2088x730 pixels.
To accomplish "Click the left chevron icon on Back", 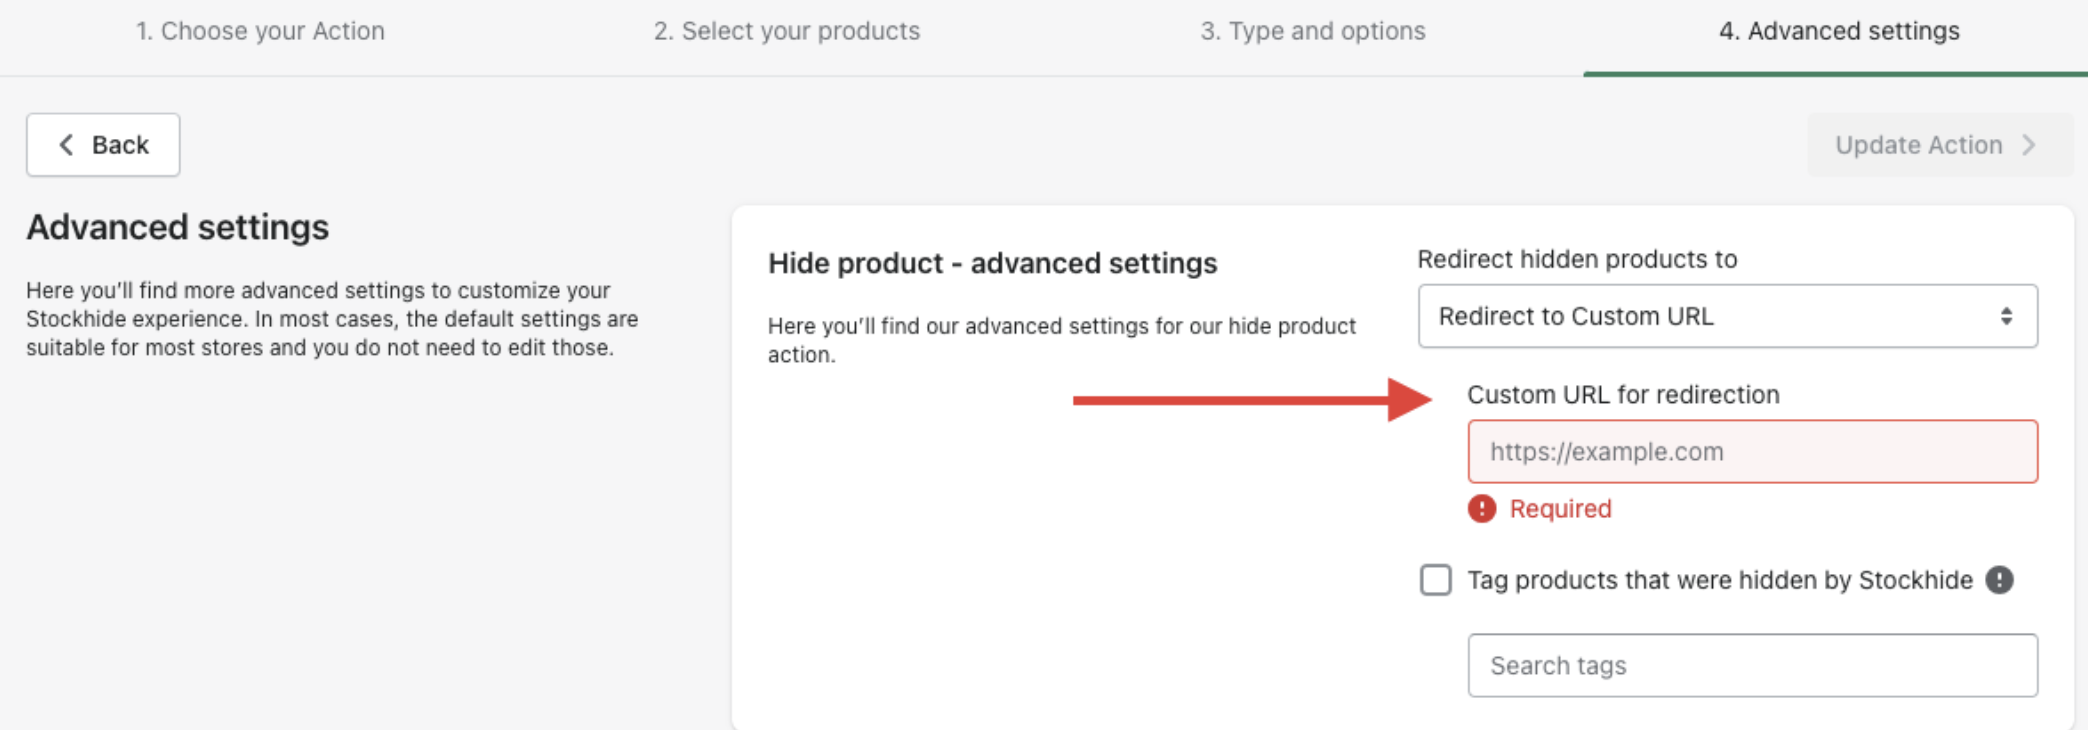I will pos(66,145).
